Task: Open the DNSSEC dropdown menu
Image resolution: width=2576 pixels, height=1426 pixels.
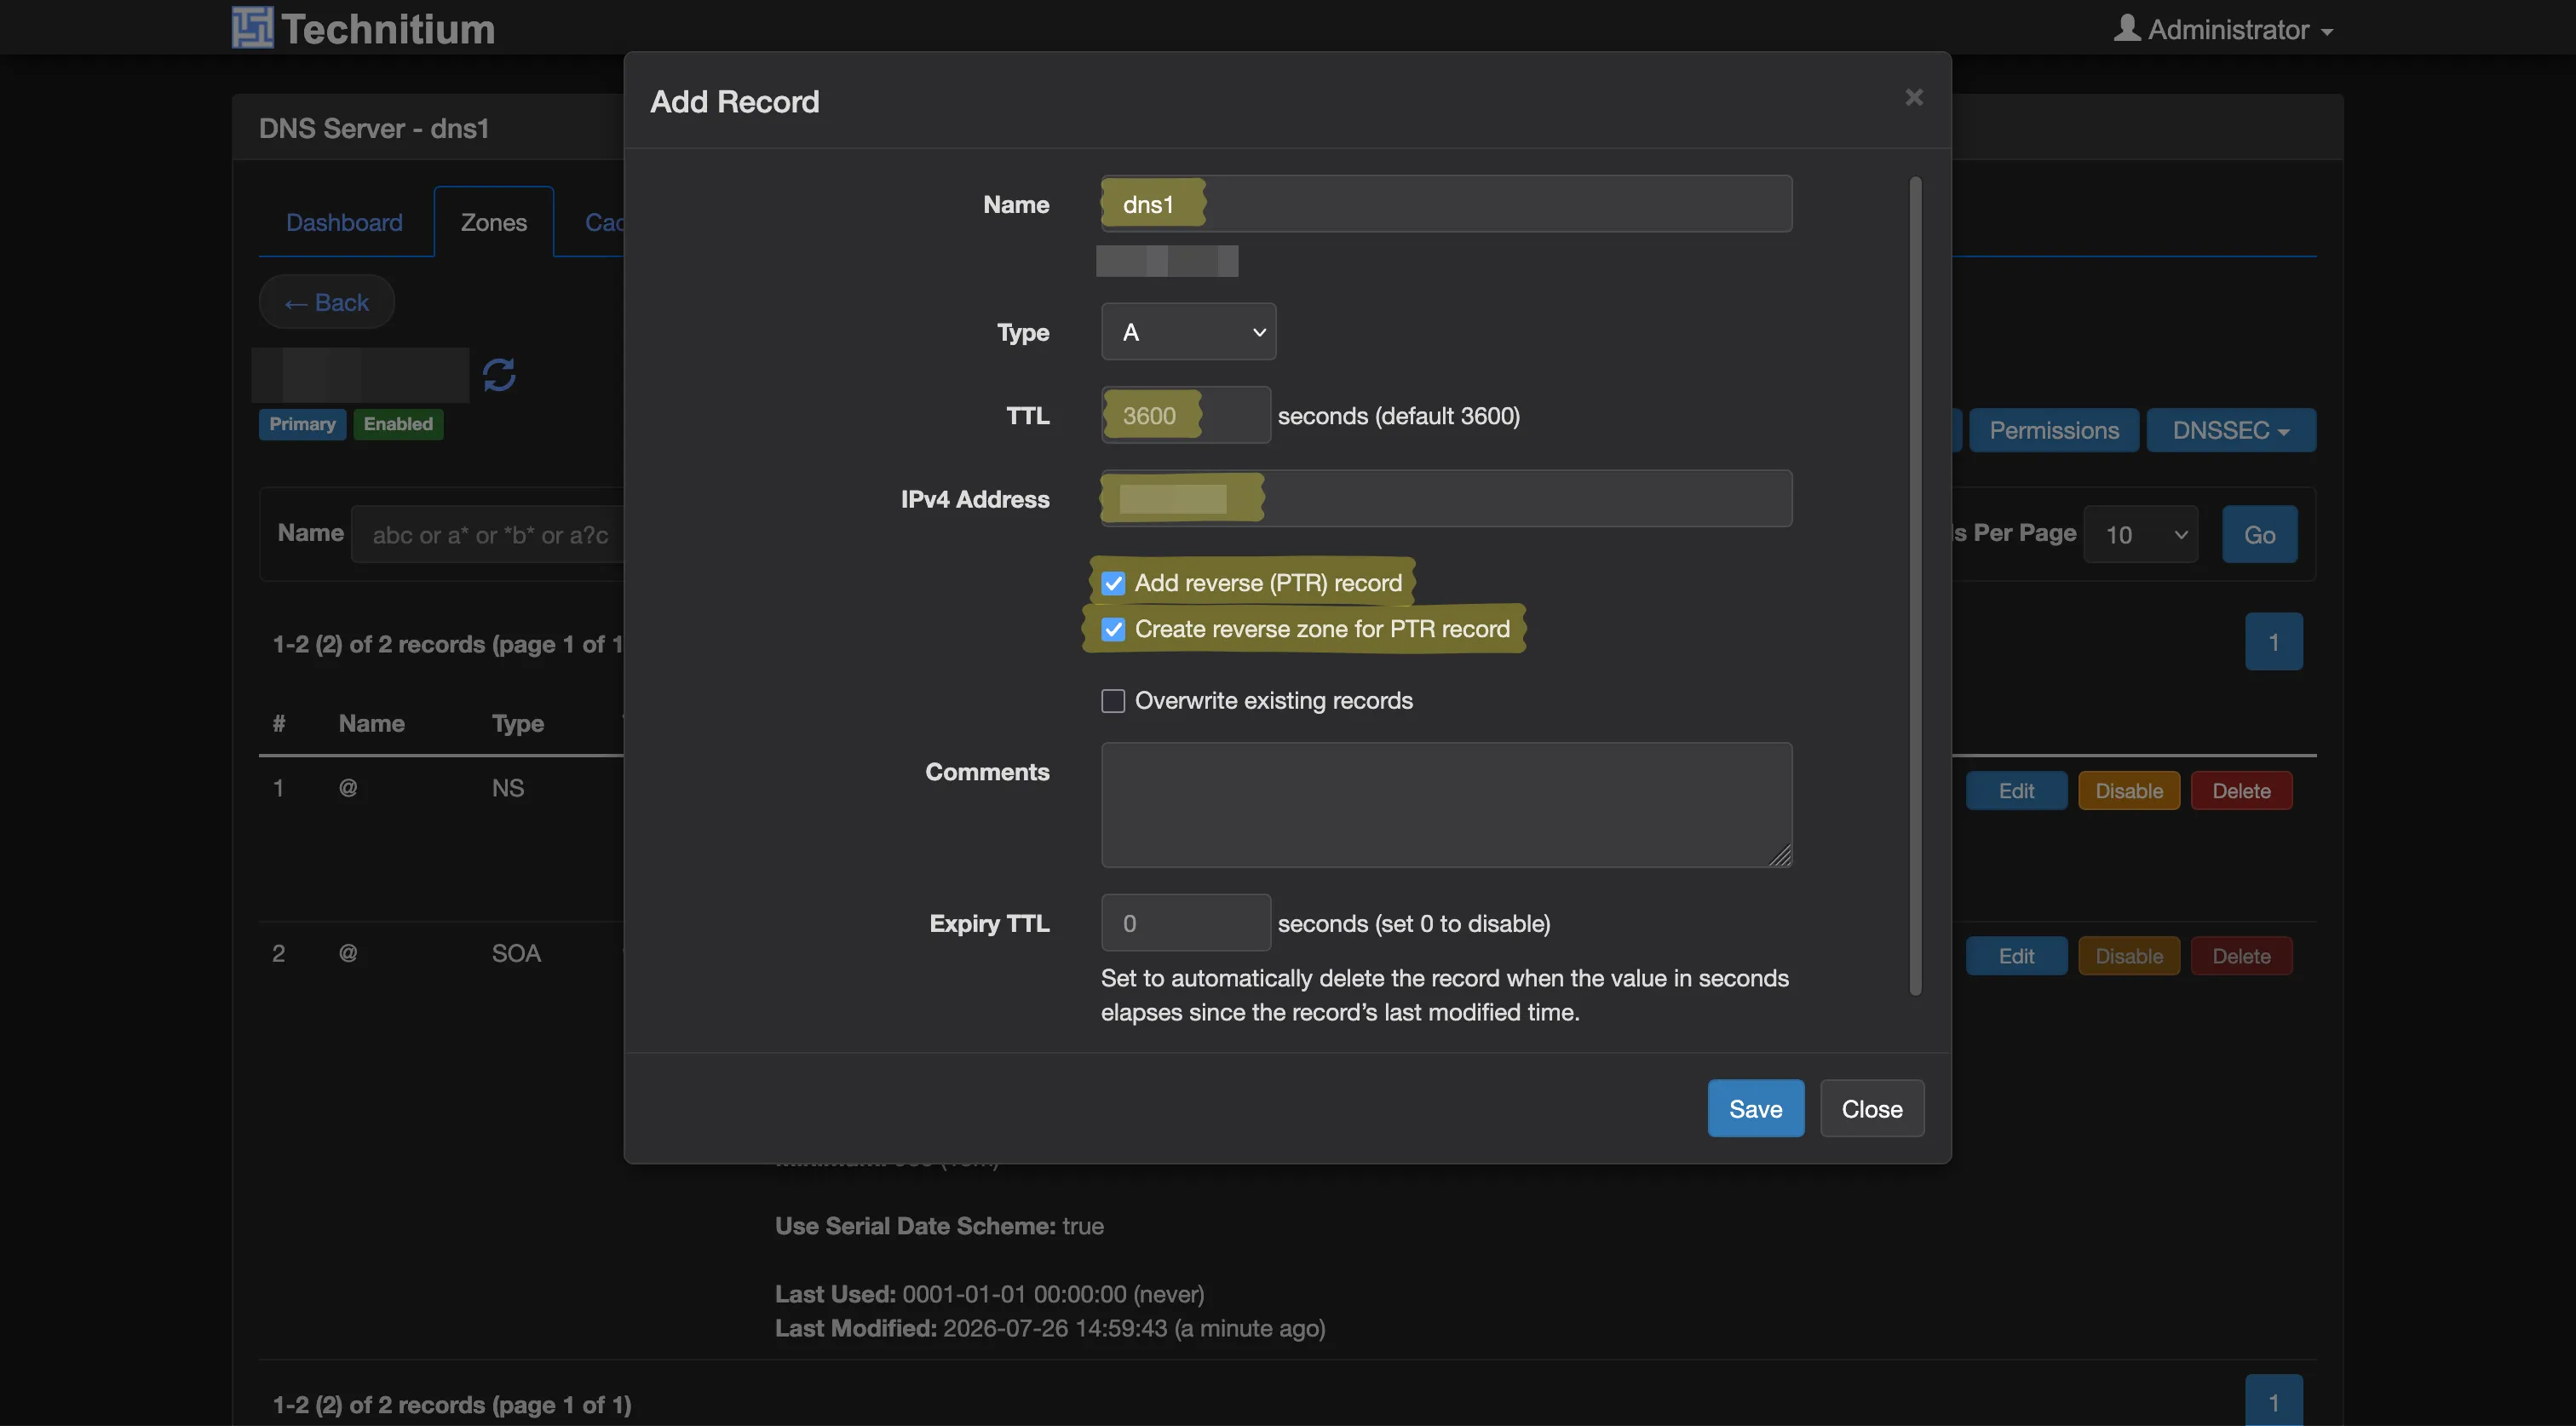Action: (2230, 430)
